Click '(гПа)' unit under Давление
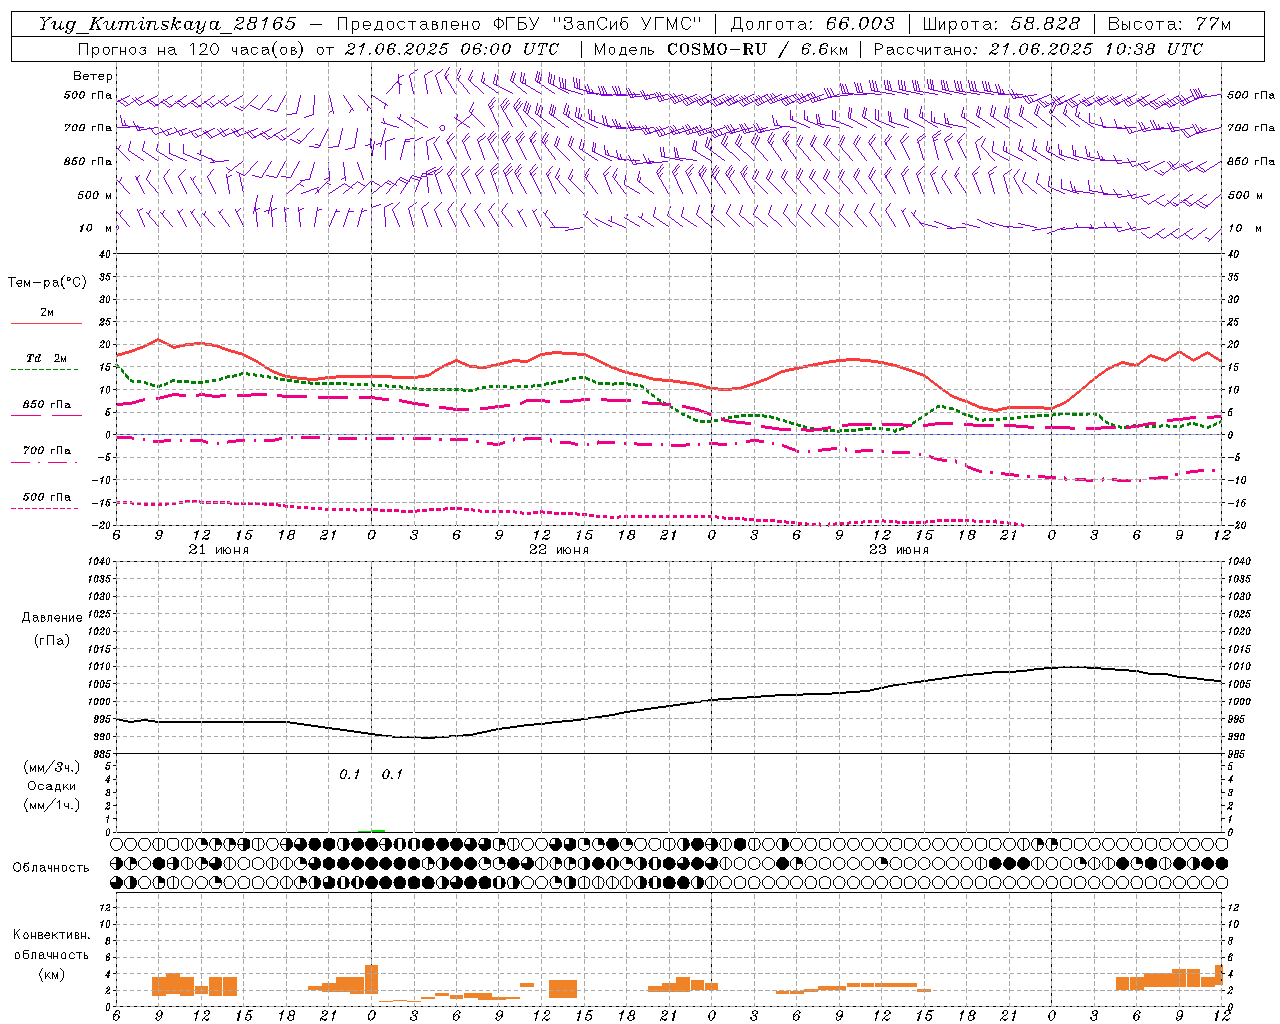1280x1024 pixels. click(x=51, y=641)
